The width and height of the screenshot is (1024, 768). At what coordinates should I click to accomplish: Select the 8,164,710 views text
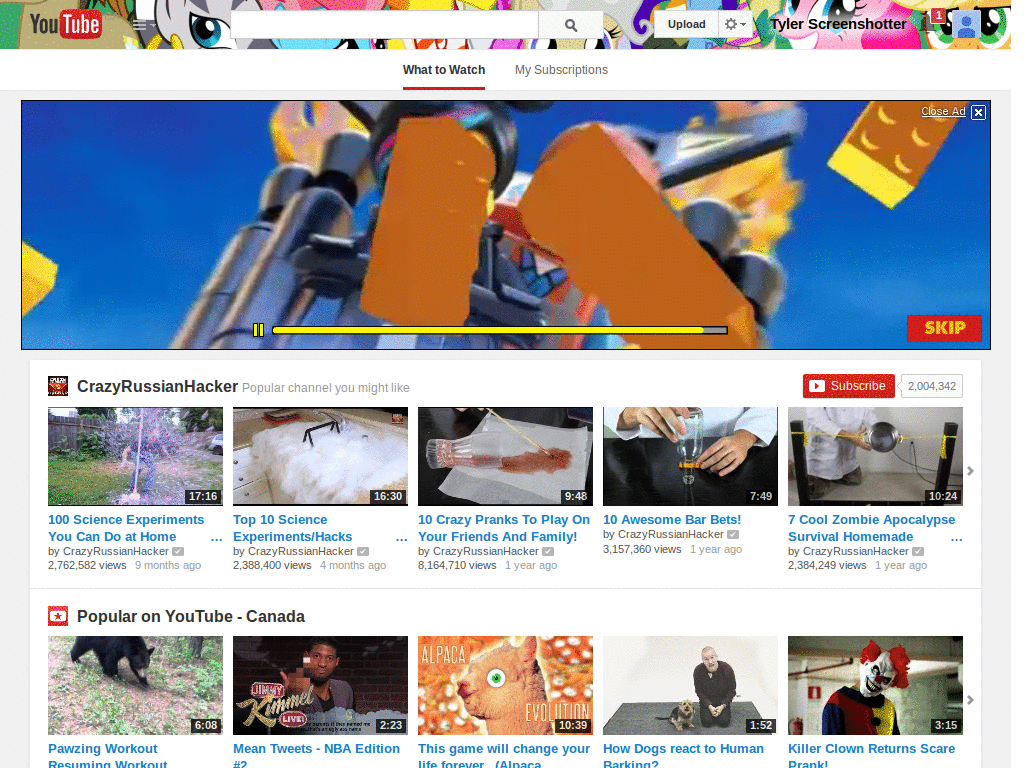[x=457, y=566]
